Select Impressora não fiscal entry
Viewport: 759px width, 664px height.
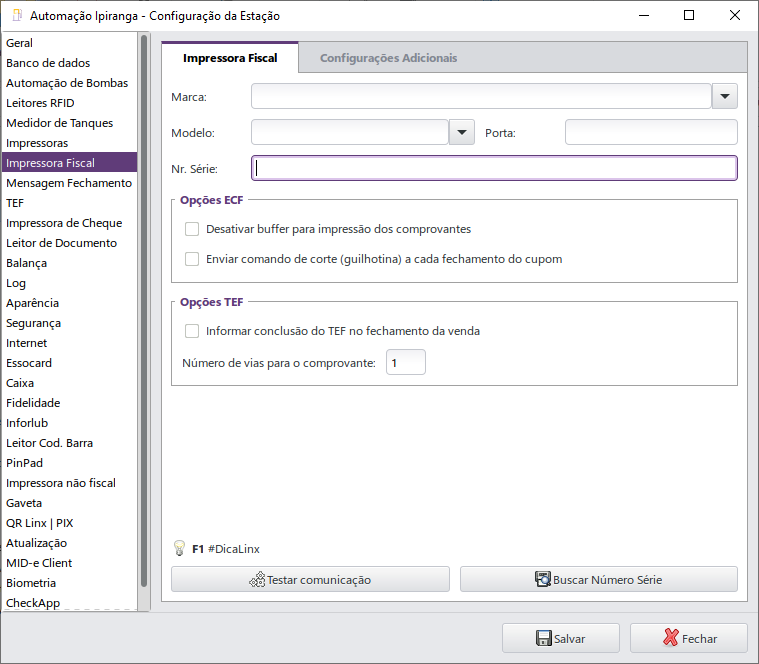point(69,483)
